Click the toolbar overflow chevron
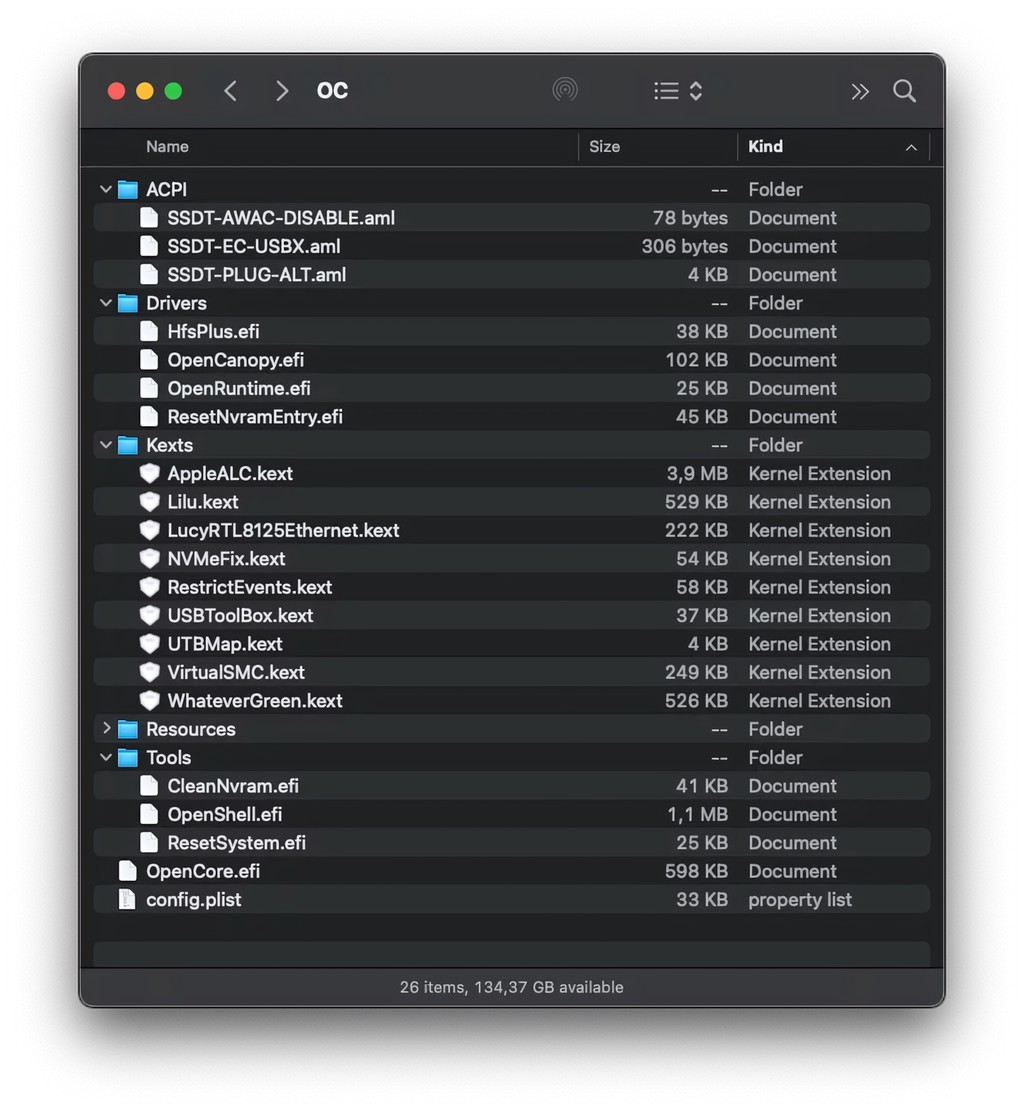Screen dimensions: 1024x1112 [860, 91]
